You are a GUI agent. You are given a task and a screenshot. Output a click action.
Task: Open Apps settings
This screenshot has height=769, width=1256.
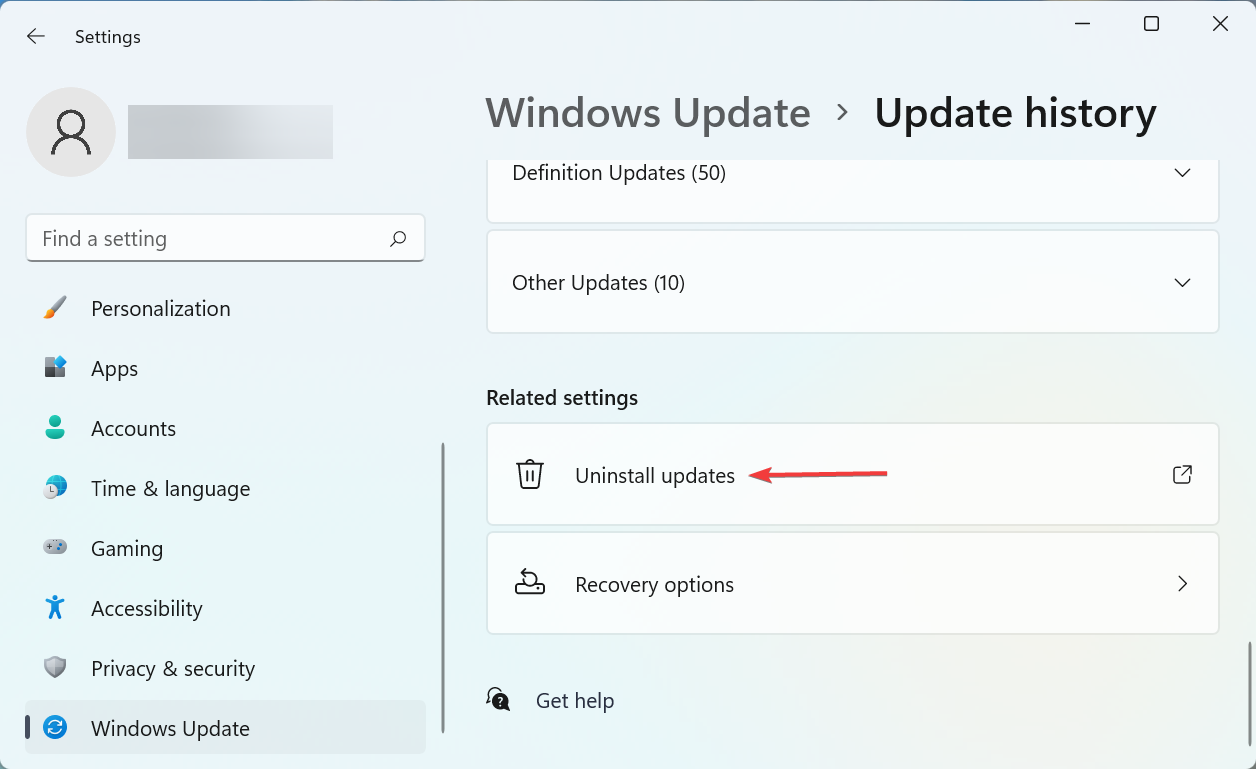pos(225,368)
